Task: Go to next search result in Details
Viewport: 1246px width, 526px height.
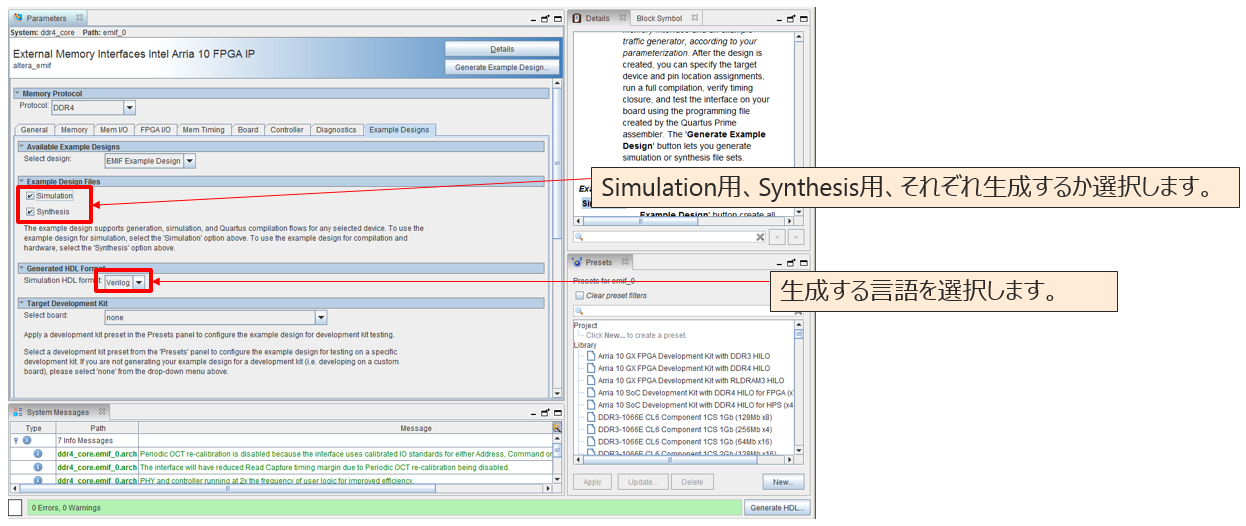Action: click(796, 237)
